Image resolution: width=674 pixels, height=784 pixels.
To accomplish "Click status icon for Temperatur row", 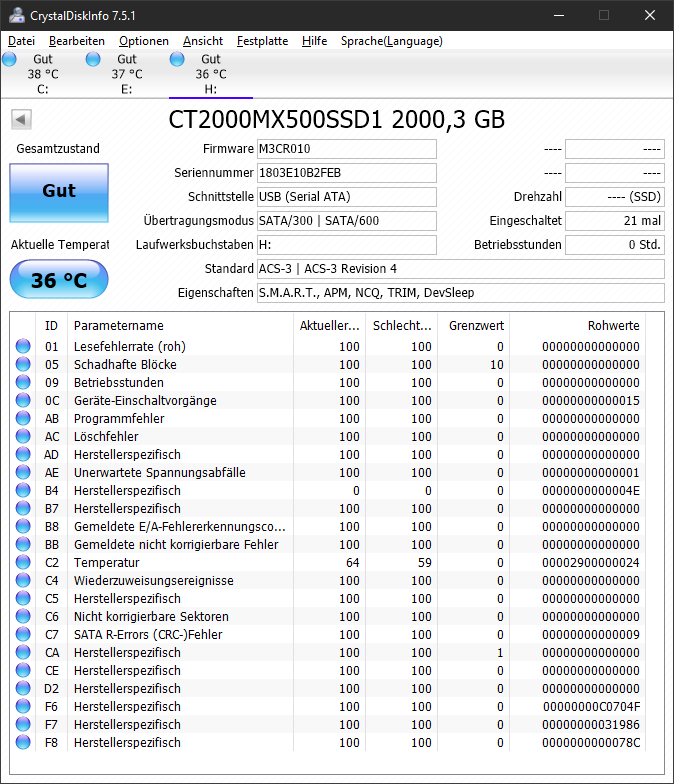I will [23, 562].
